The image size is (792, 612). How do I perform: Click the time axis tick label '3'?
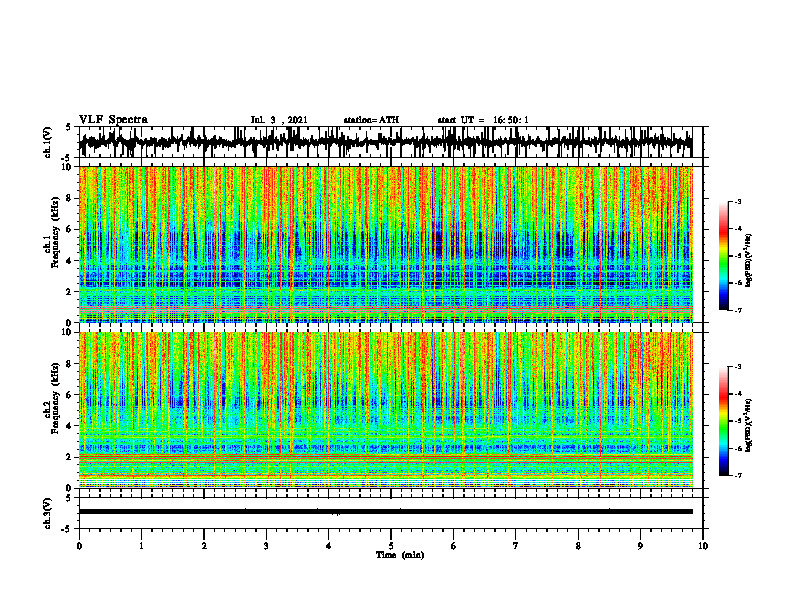pyautogui.click(x=266, y=546)
